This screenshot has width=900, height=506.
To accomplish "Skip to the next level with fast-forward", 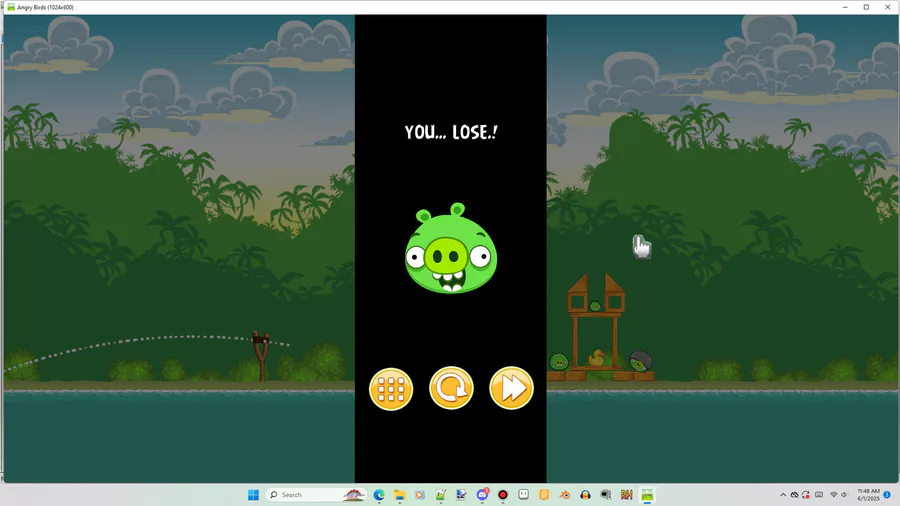I will (511, 388).
